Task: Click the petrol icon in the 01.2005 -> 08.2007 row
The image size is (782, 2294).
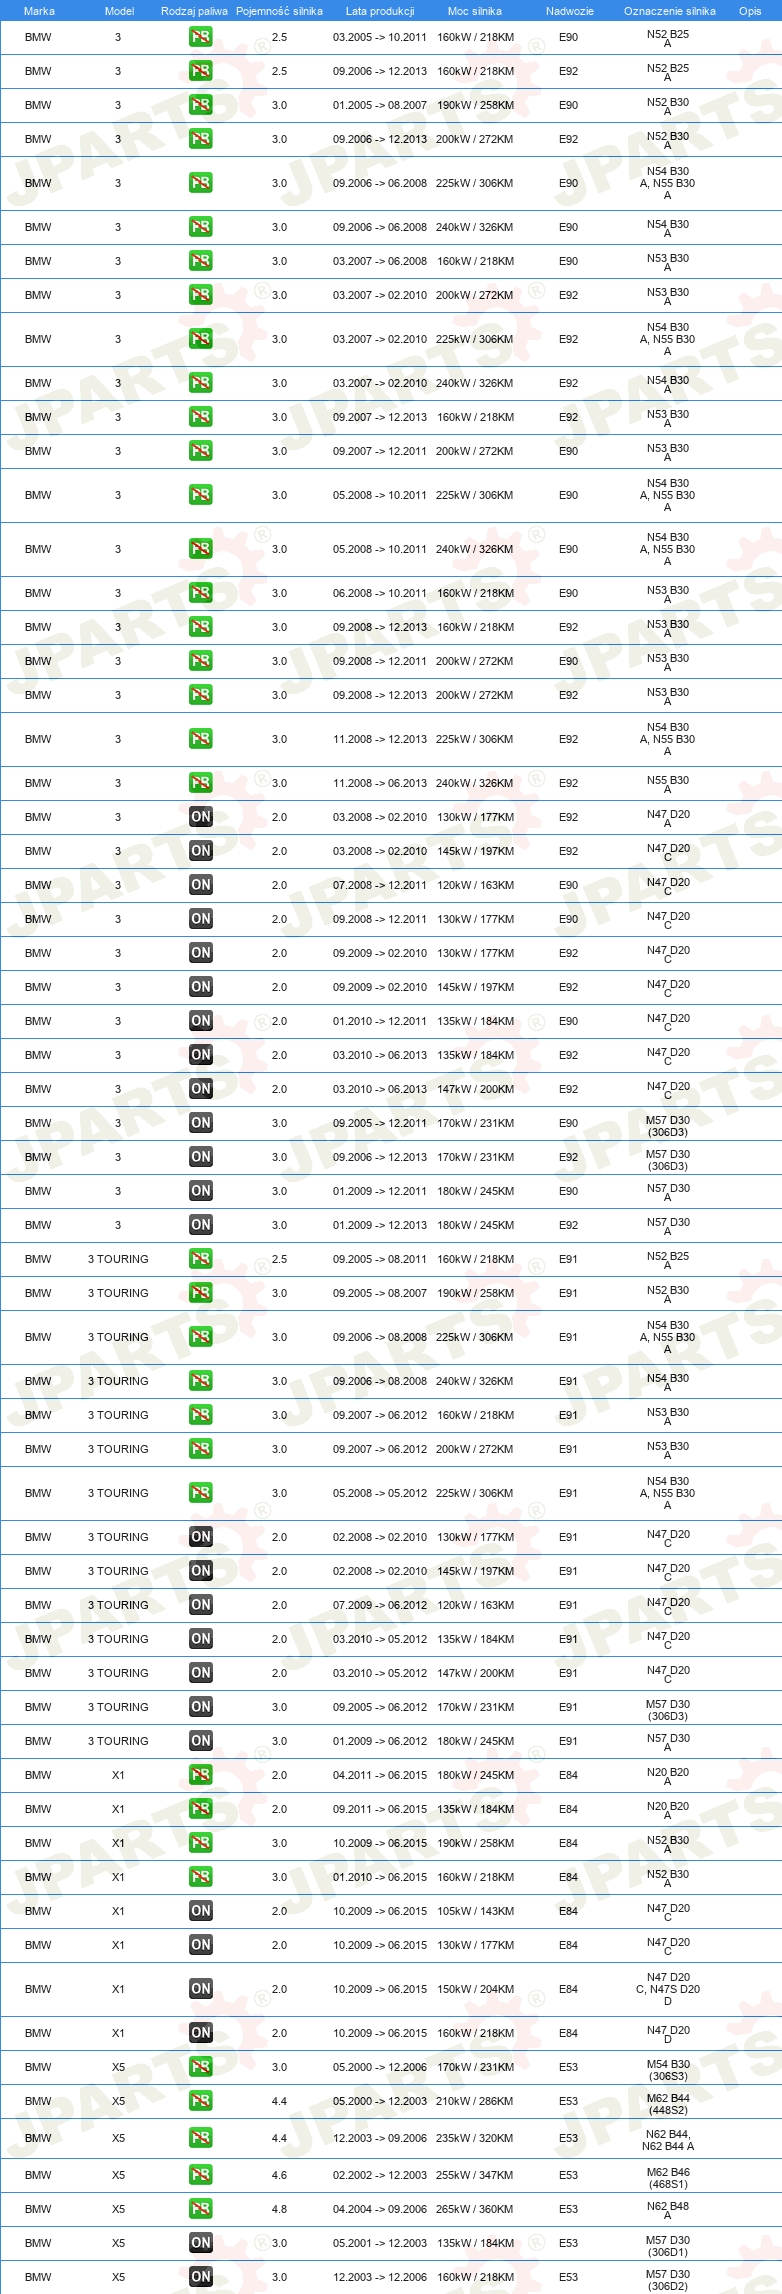Action: click(x=200, y=105)
